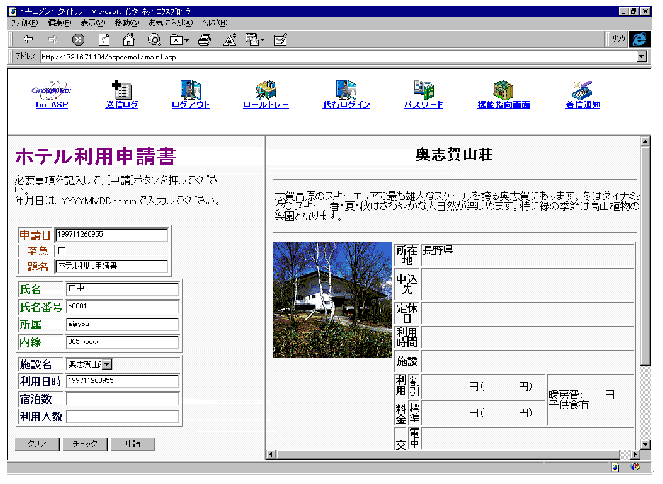This screenshot has width=663, height=484.
Task: Click the チェック (check) button
Action: (85, 444)
